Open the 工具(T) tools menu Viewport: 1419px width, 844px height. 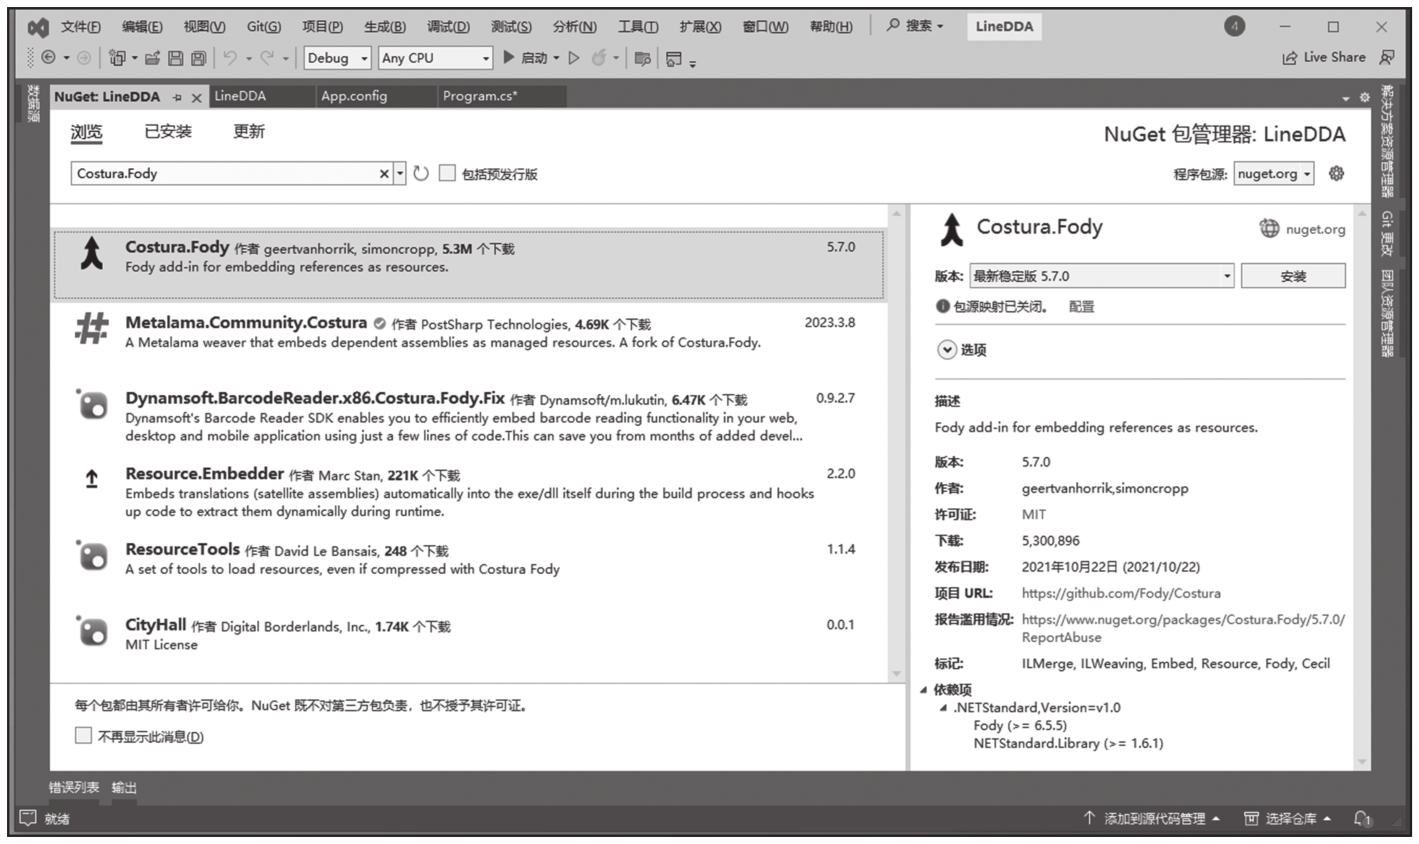(638, 27)
